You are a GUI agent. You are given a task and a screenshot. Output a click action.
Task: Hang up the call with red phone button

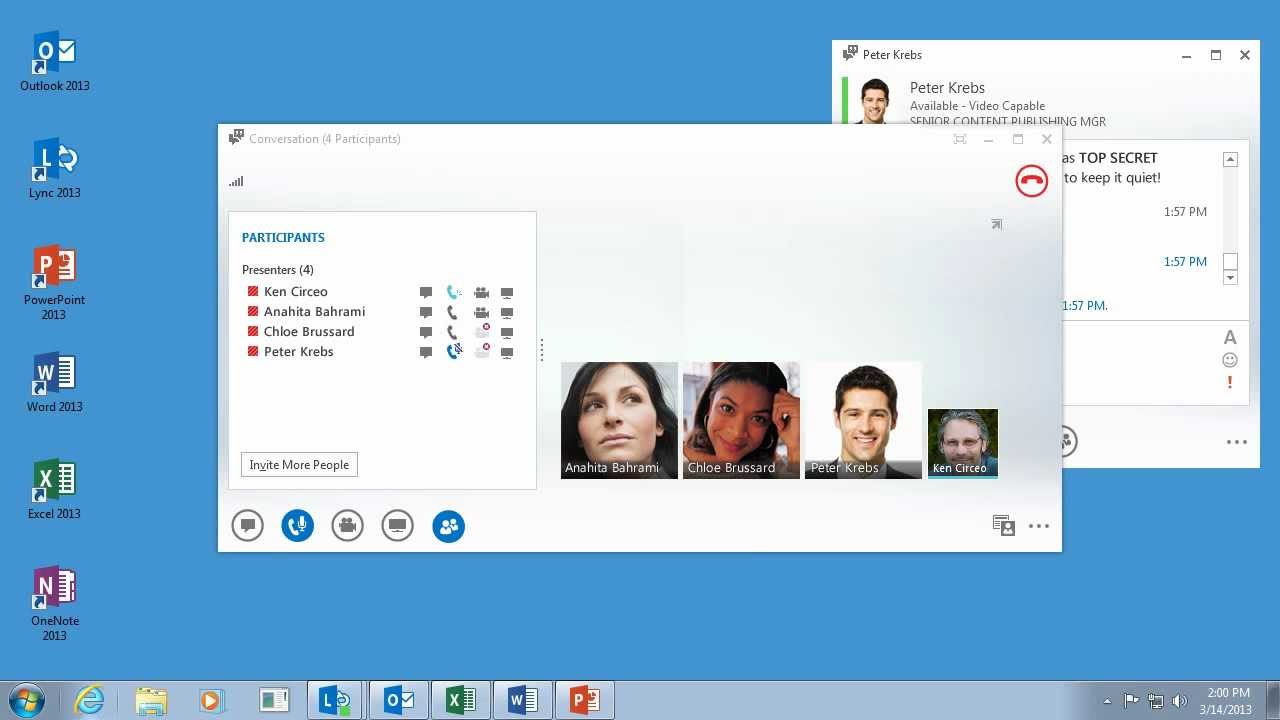click(x=1031, y=181)
